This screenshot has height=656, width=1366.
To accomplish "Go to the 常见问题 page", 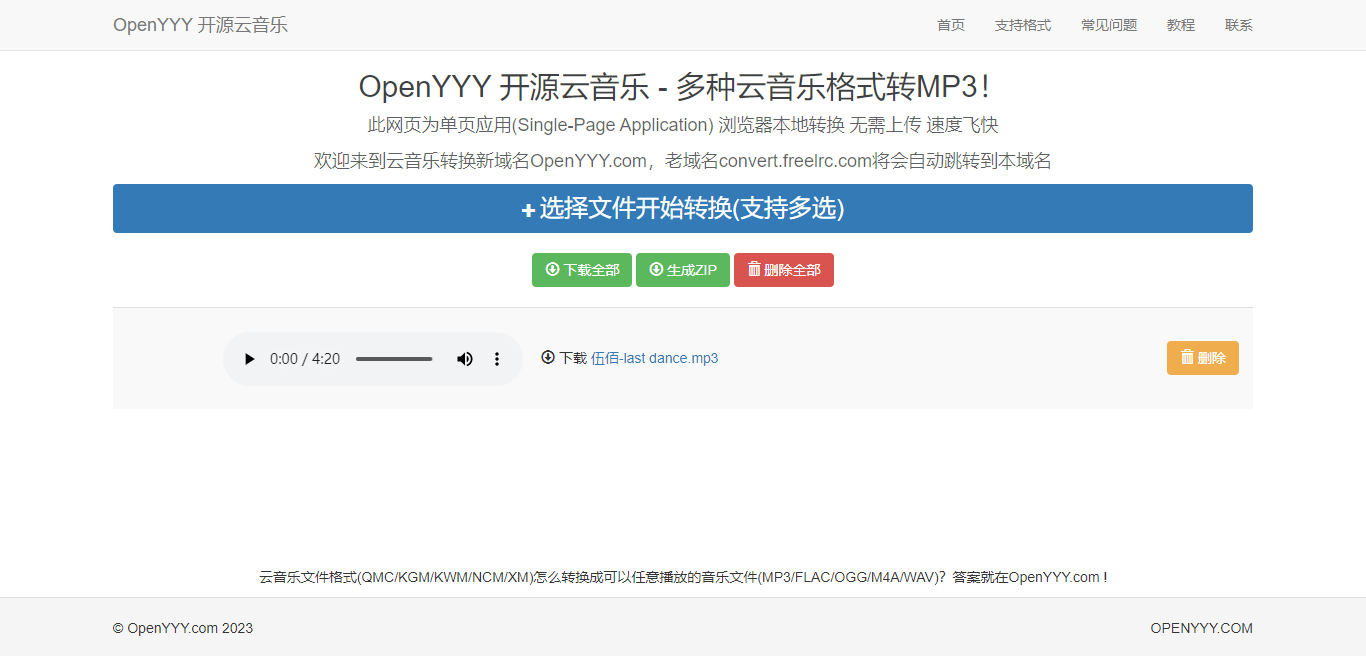I will click(x=1109, y=25).
